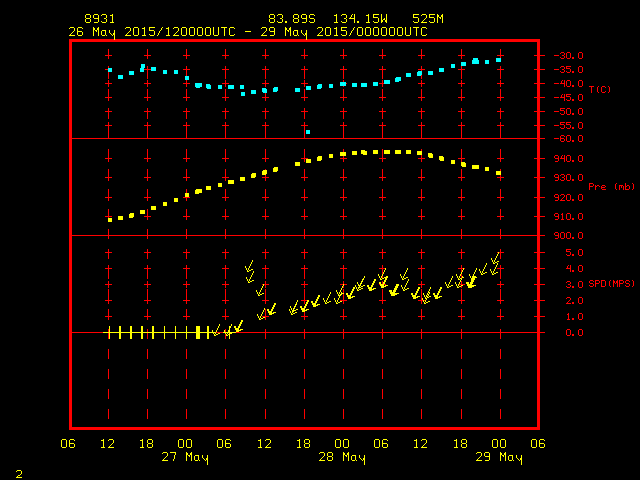Image resolution: width=640 pixels, height=480 pixels.
Task: Select the latitude text "83.89S"
Action: point(292,19)
